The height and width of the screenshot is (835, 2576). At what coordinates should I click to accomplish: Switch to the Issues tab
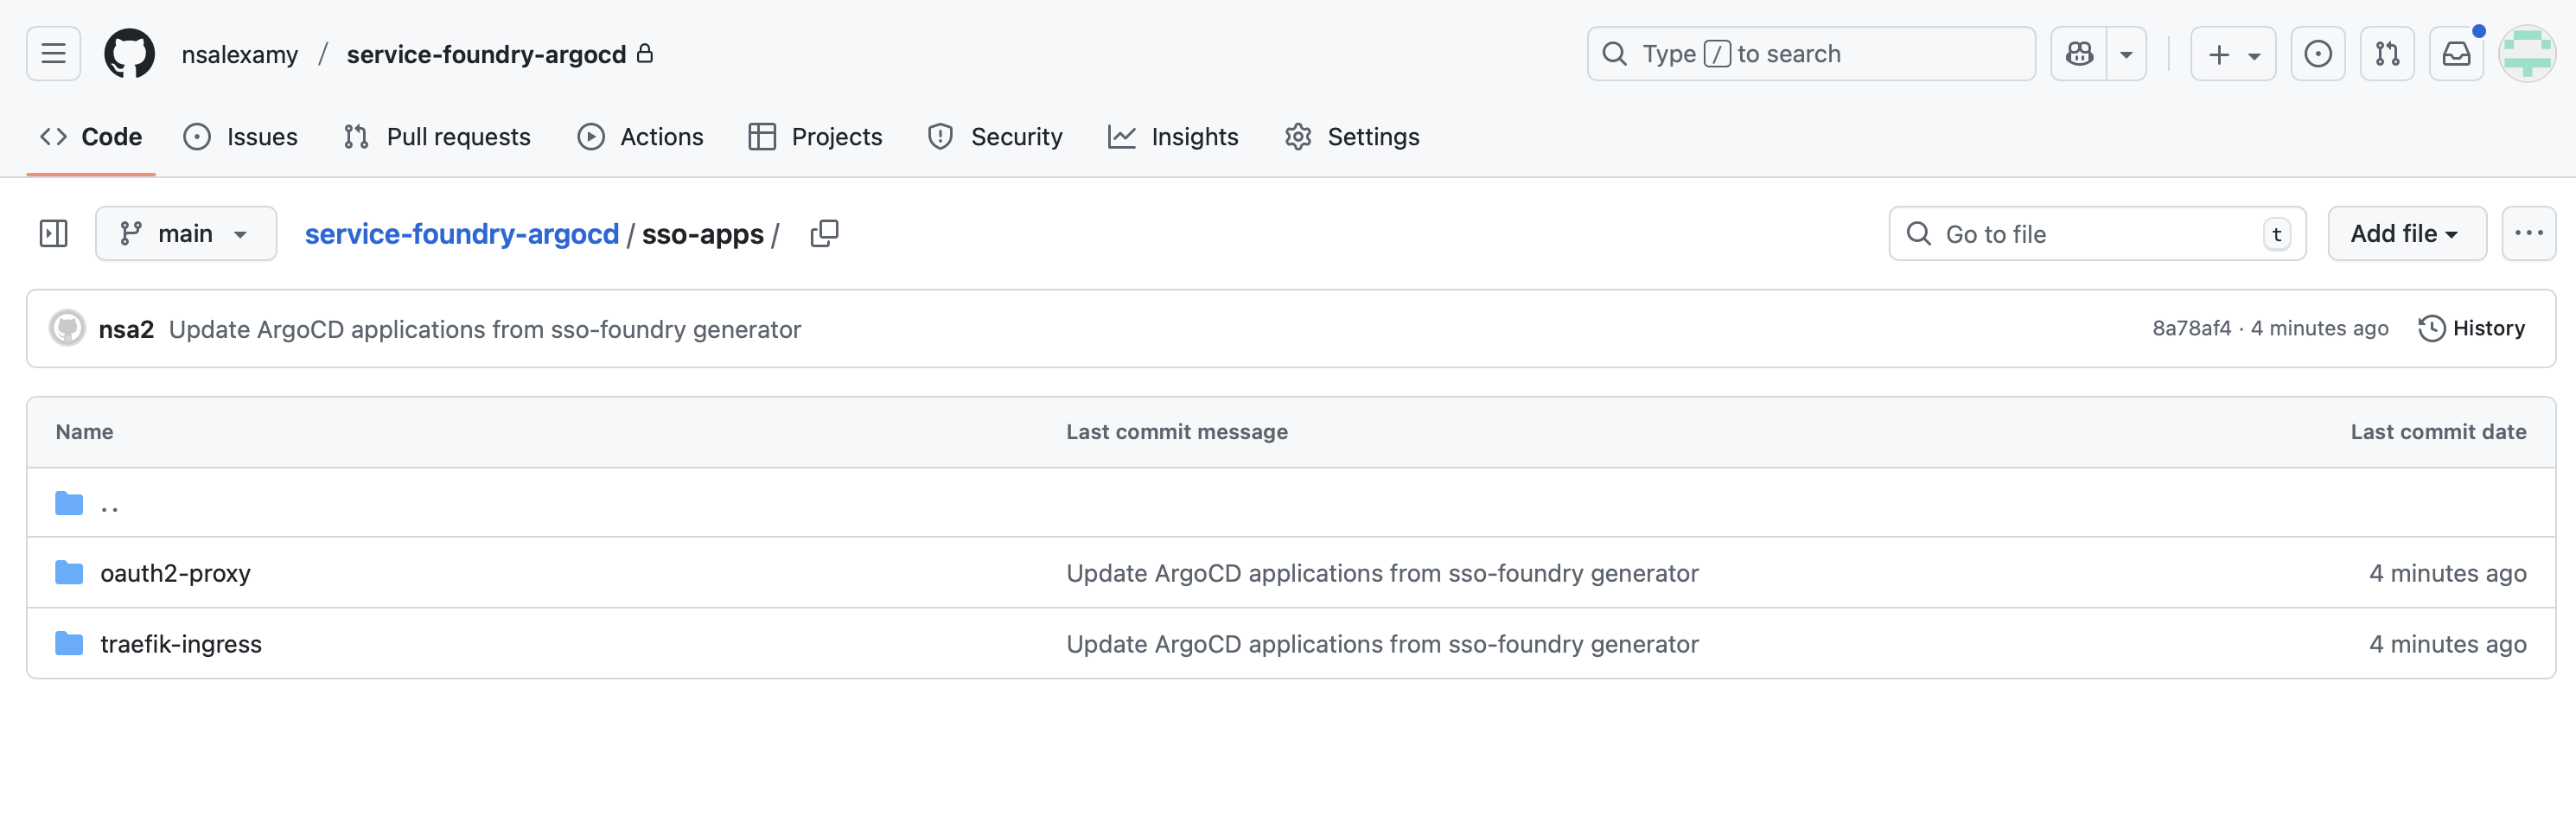[241, 137]
